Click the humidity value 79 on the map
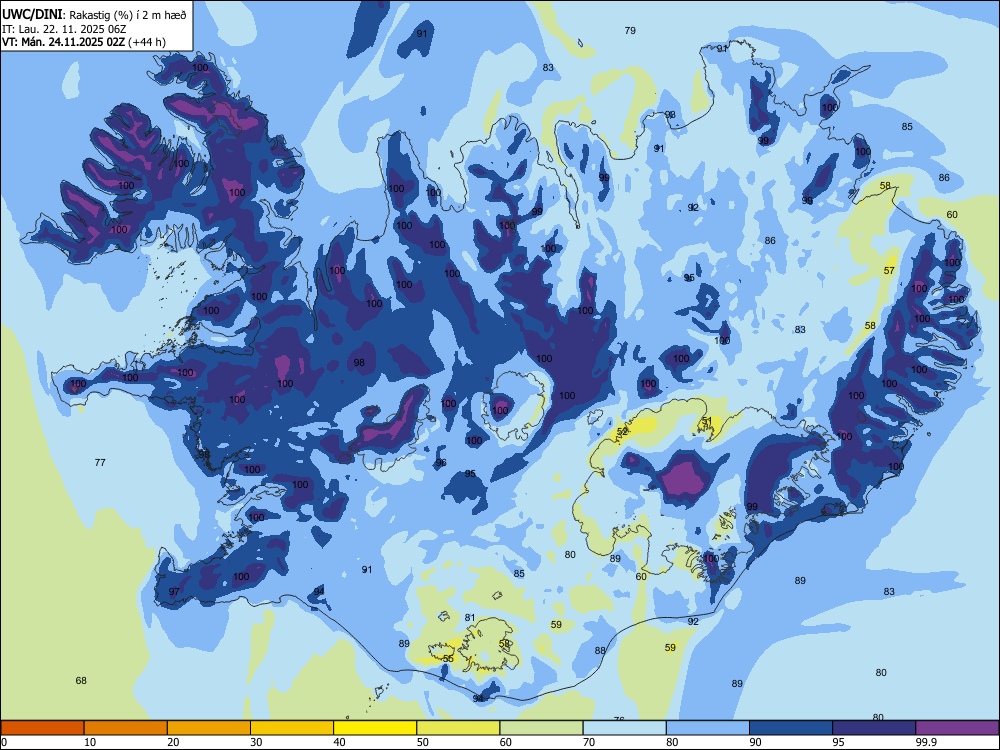Image resolution: width=1000 pixels, height=750 pixels. pyautogui.click(x=630, y=31)
